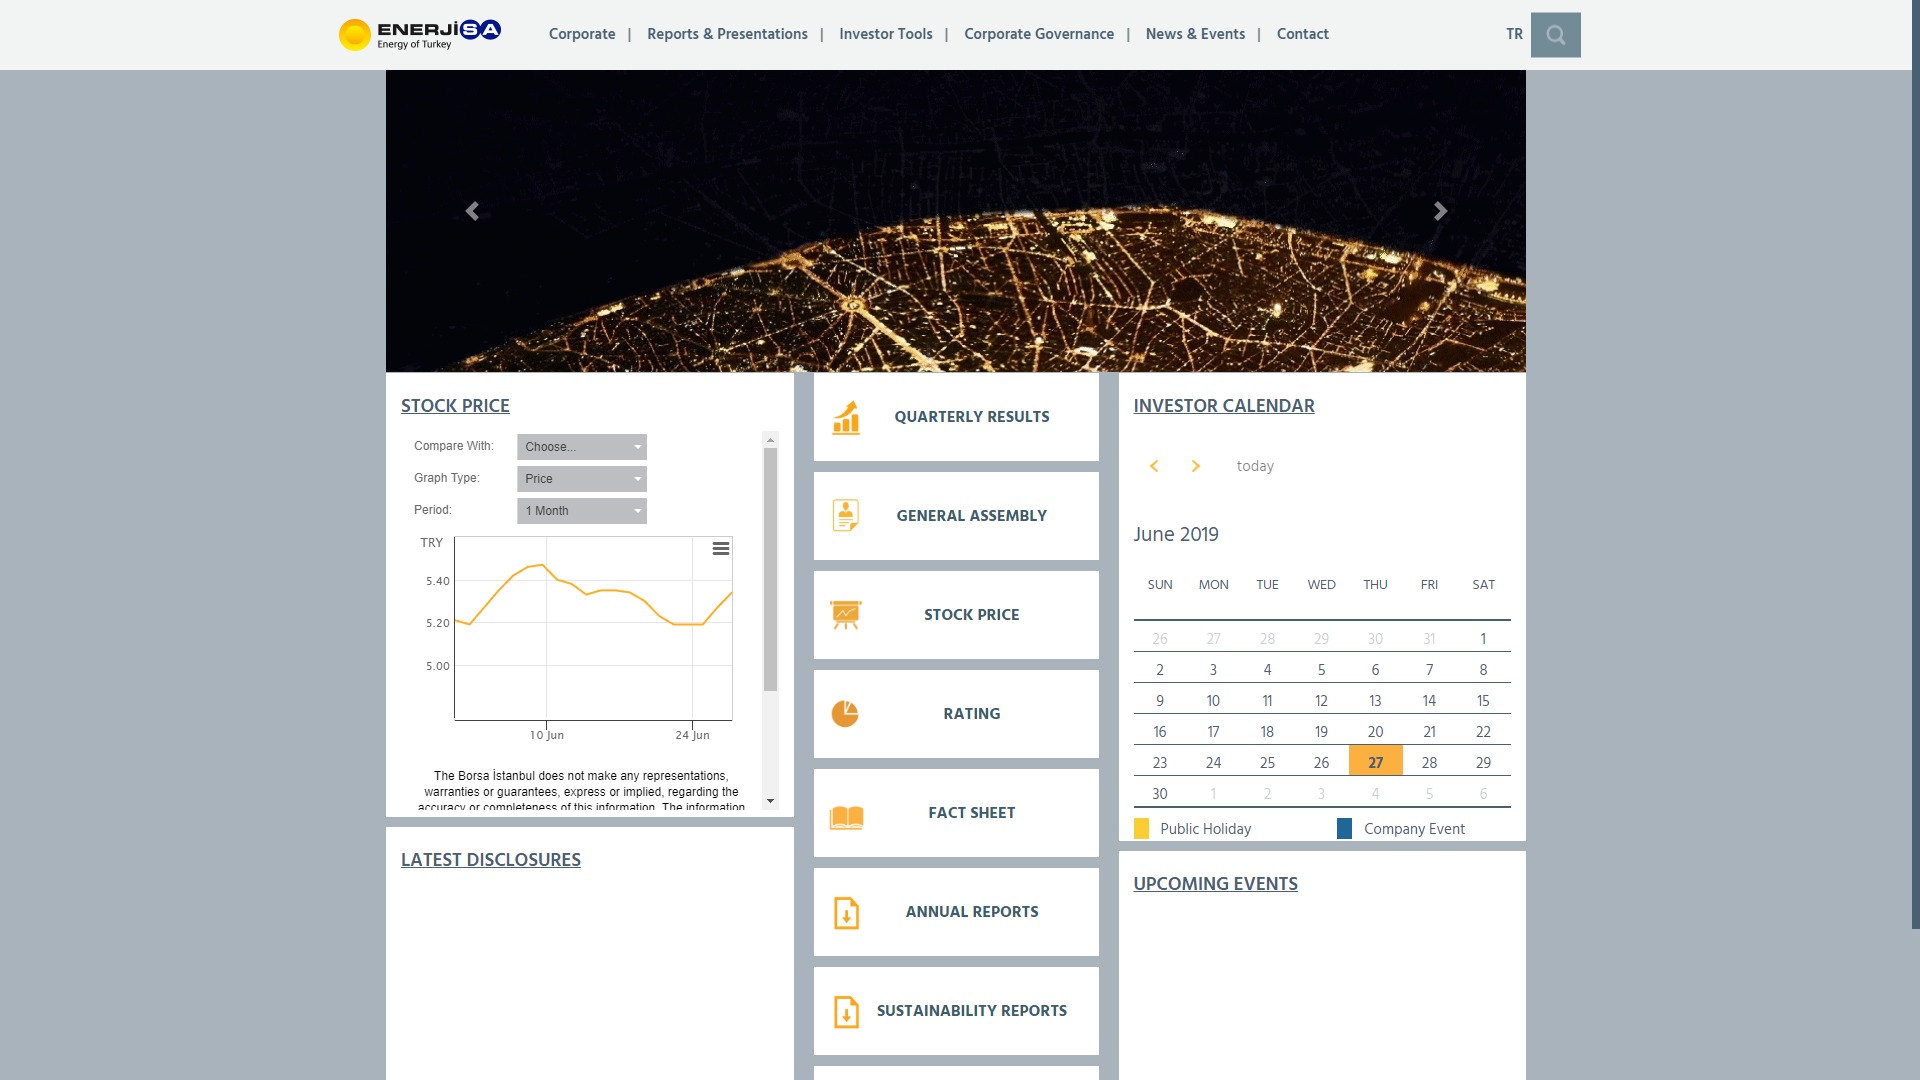Advance to next banner slide
Screen dimensions: 1920x1080
(1440, 211)
